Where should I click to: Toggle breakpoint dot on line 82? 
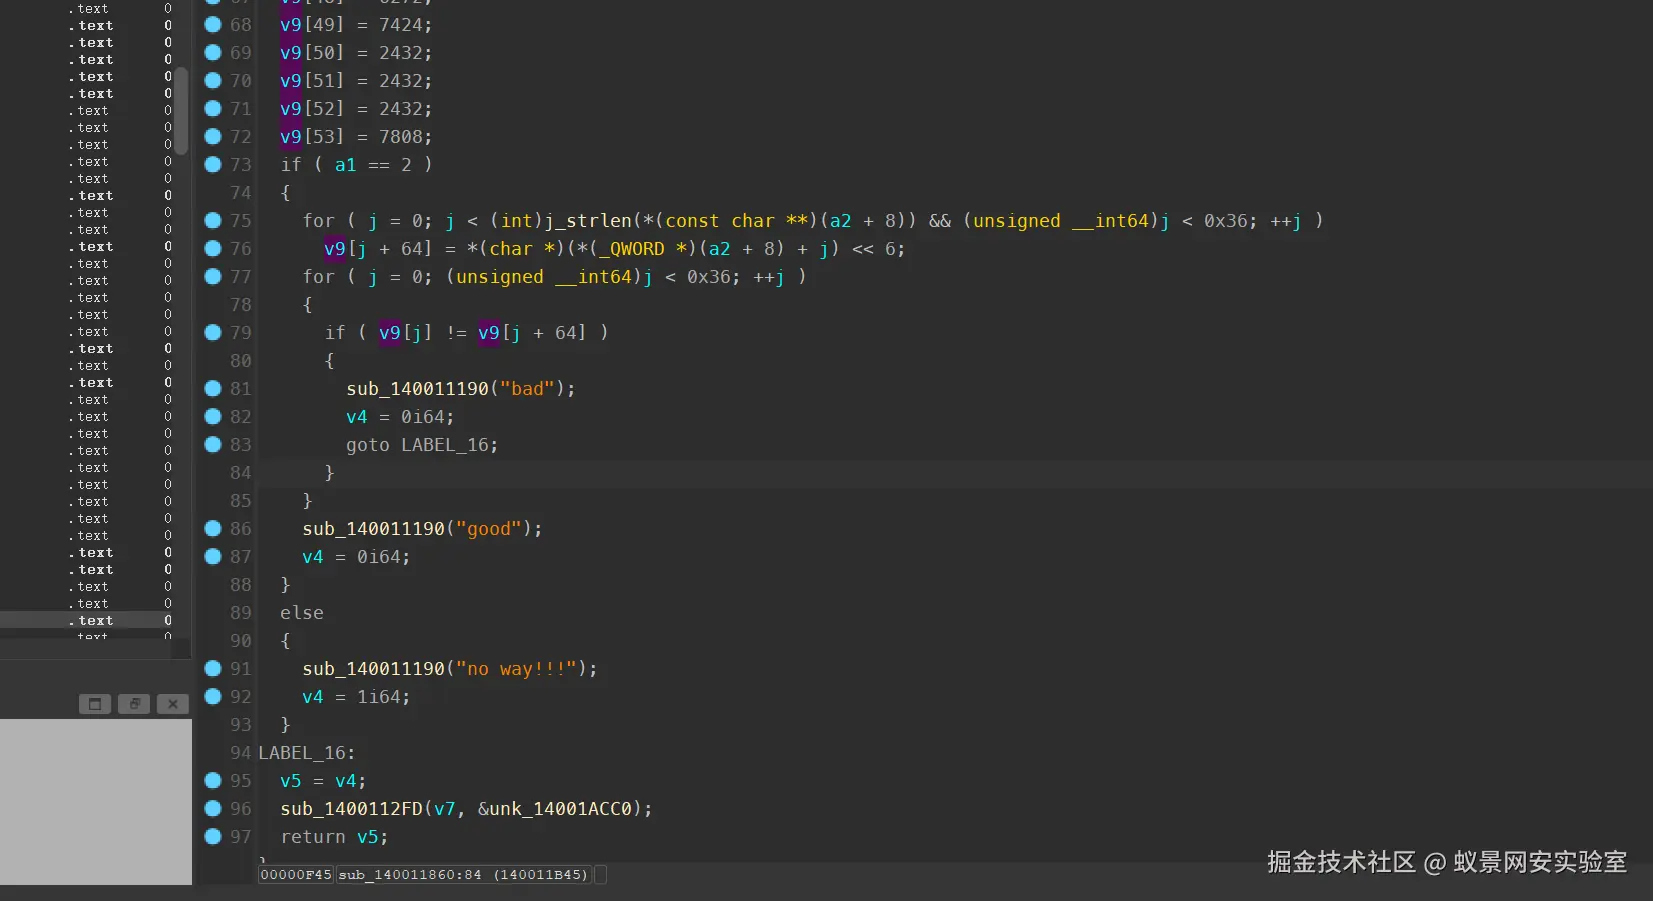pos(213,416)
